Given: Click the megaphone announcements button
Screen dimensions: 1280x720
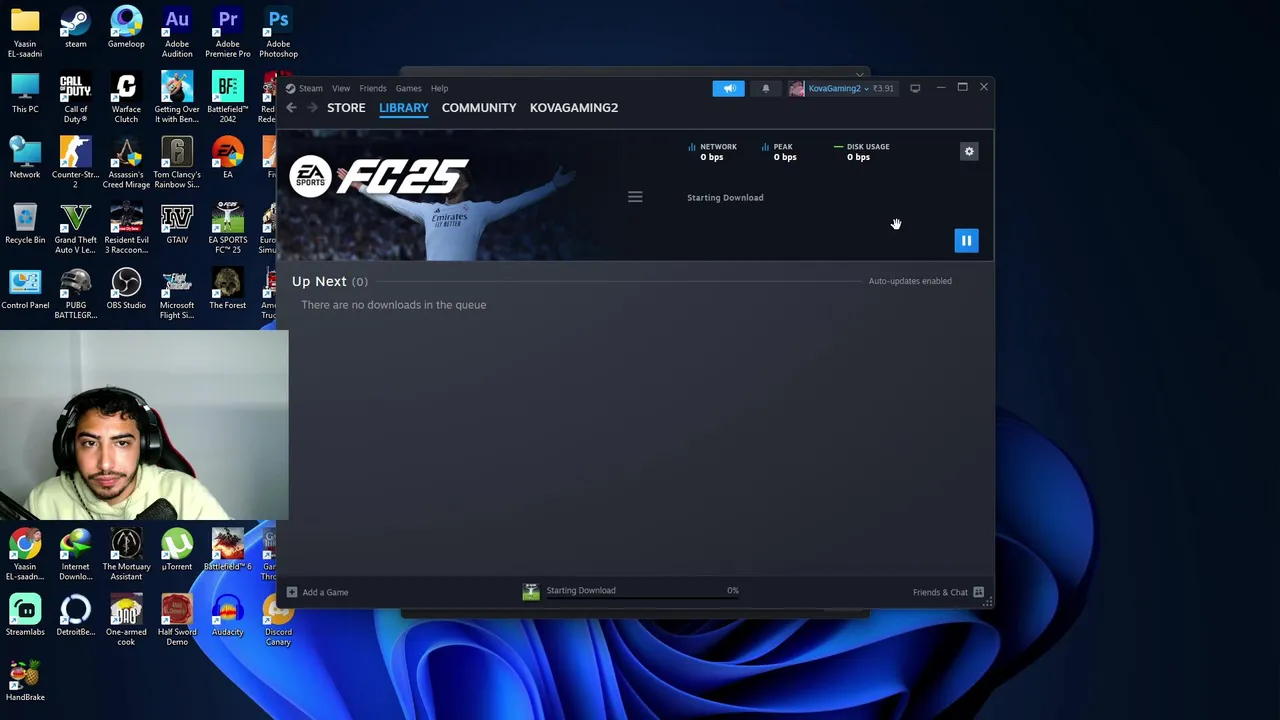Looking at the screenshot, I should pyautogui.click(x=728, y=88).
